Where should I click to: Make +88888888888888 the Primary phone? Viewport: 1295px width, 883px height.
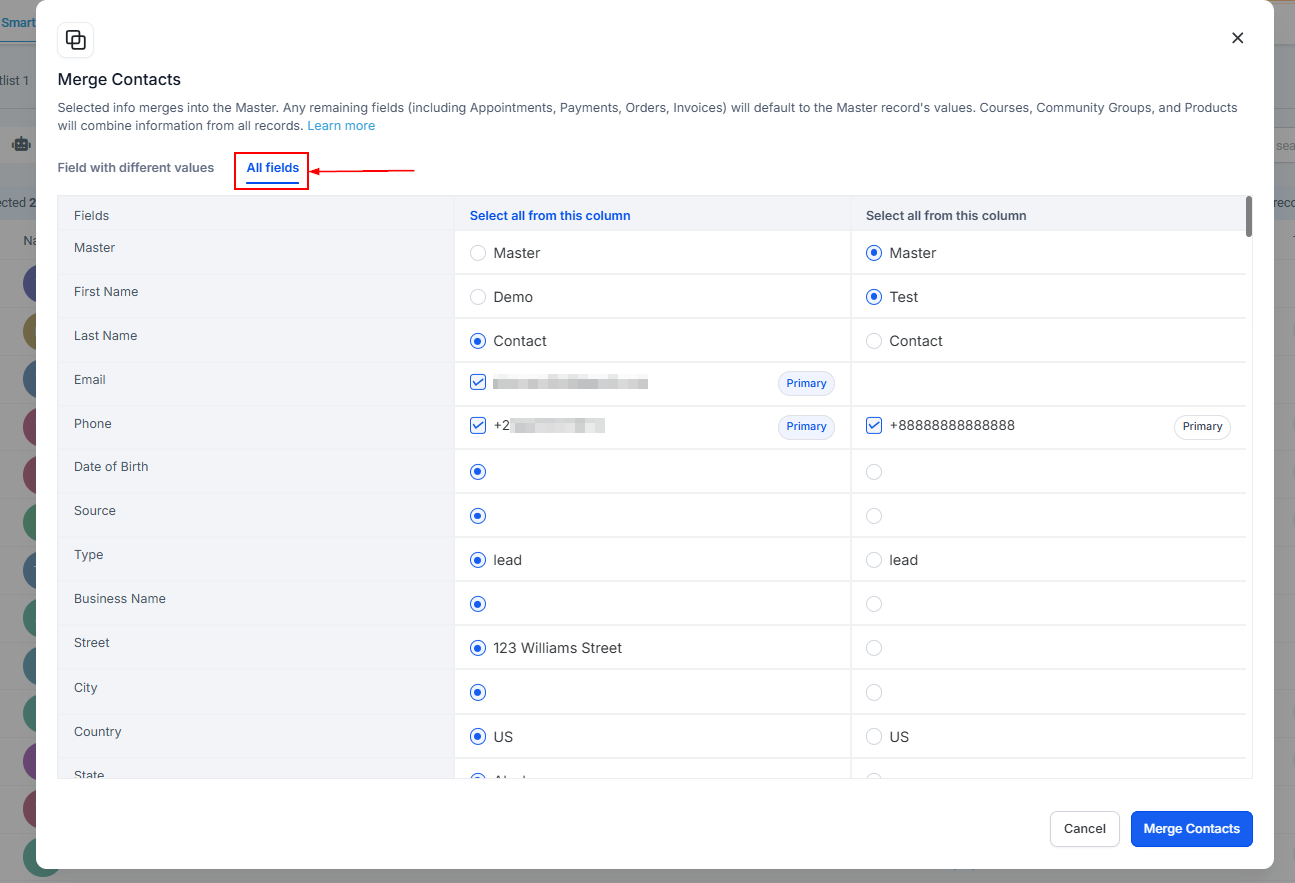pos(1202,427)
